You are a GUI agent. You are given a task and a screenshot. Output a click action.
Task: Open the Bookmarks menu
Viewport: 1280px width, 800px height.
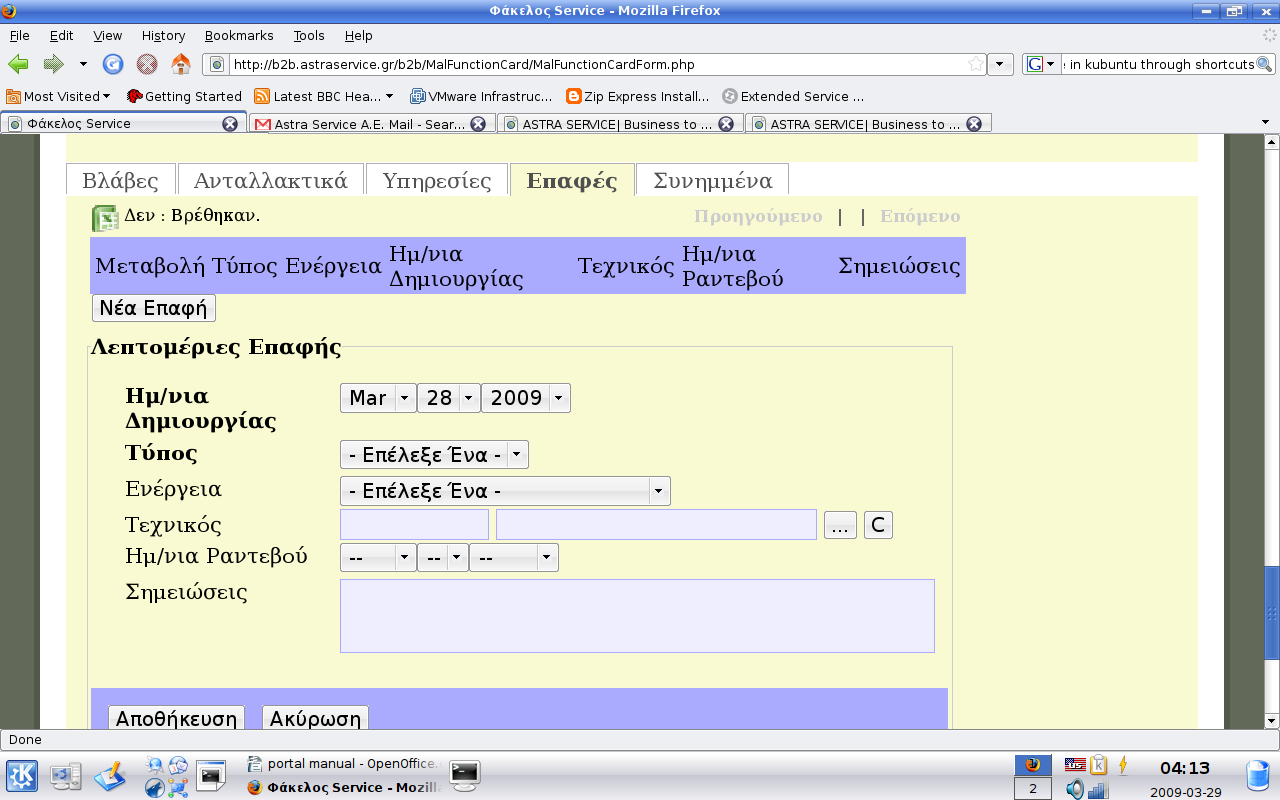(x=239, y=35)
